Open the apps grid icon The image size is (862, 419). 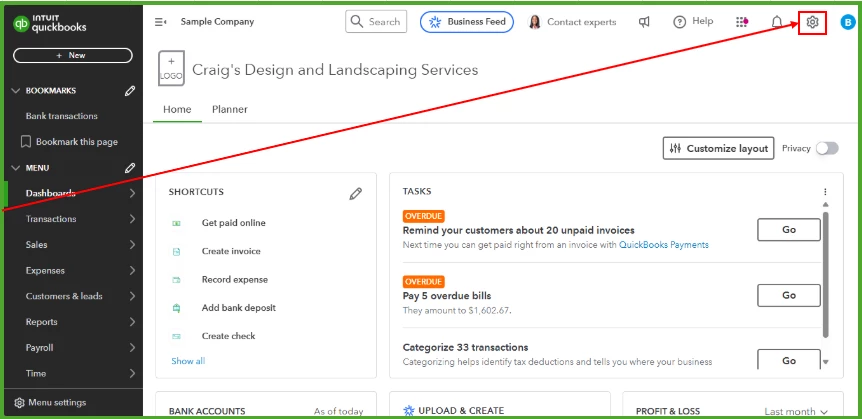pos(742,22)
